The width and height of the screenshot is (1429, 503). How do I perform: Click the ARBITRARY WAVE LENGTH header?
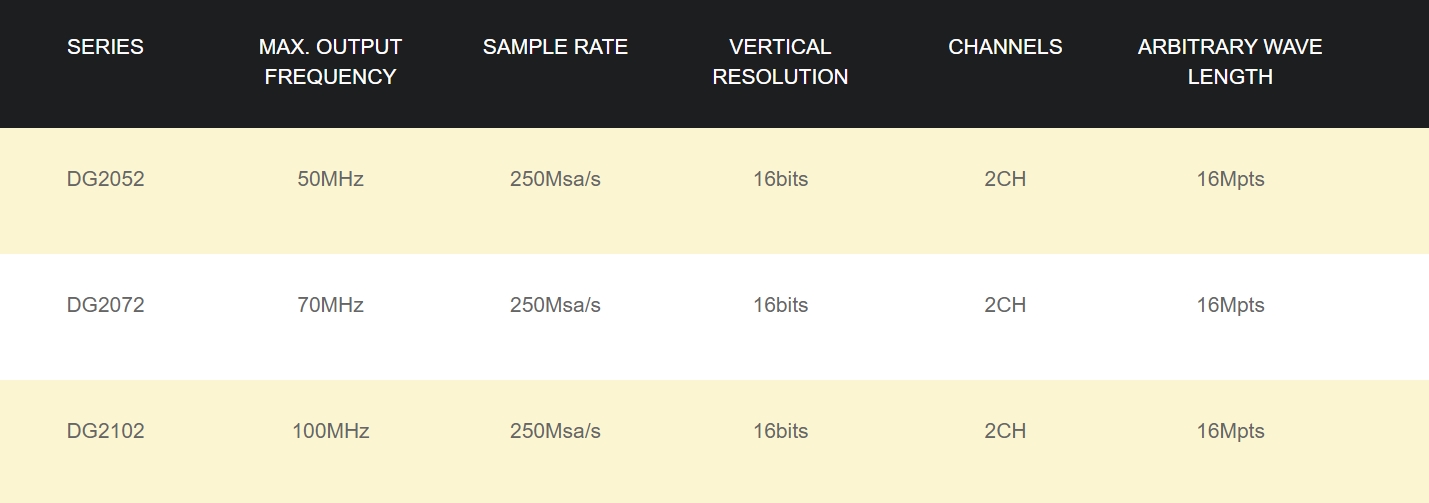click(1230, 62)
